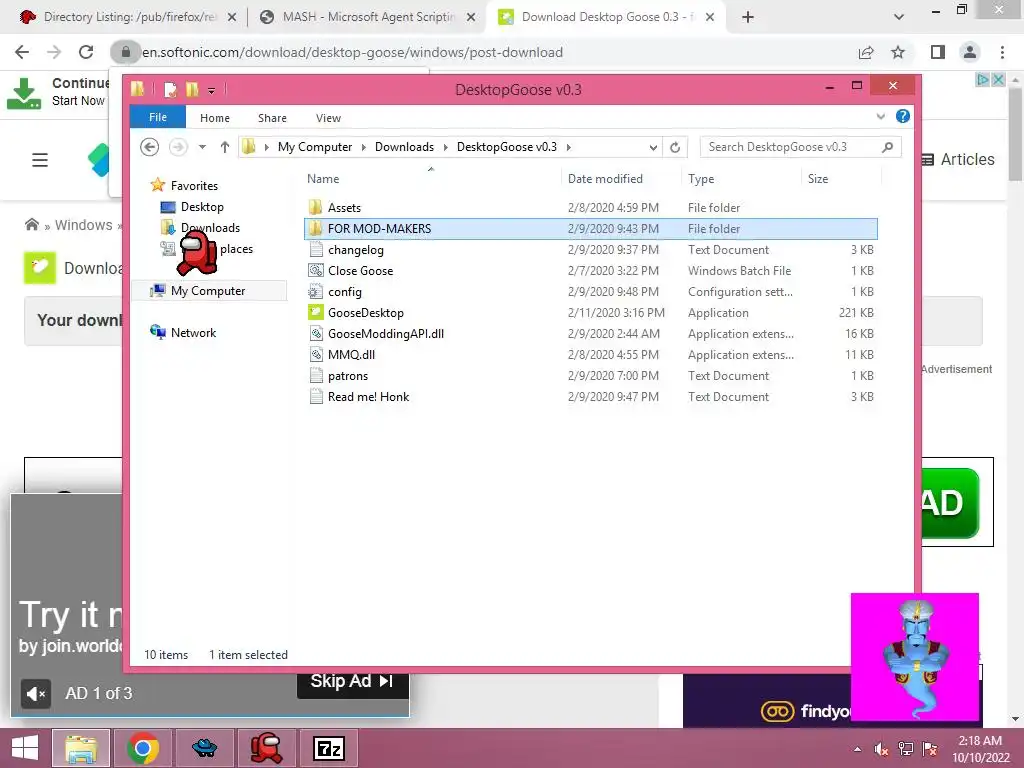Viewport: 1024px width, 768px height.
Task: Open the GooseDesktop application file
Action: [366, 313]
